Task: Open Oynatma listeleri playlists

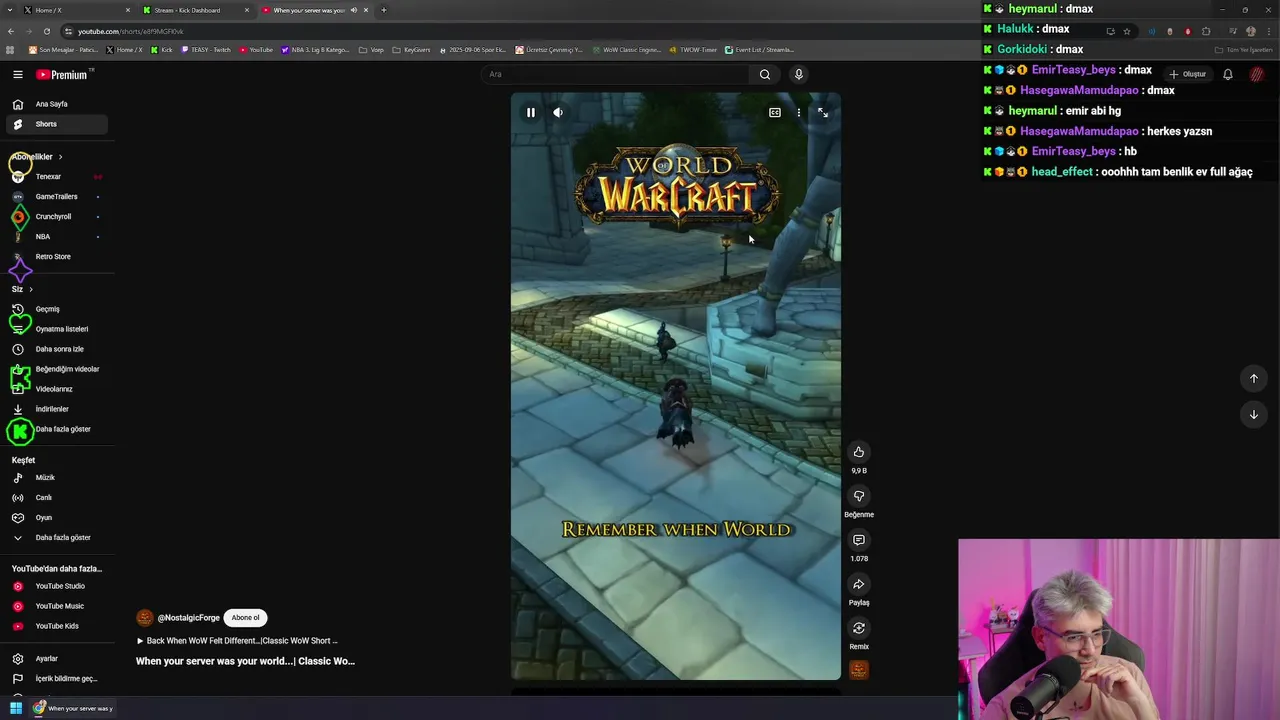Action: coord(57,329)
